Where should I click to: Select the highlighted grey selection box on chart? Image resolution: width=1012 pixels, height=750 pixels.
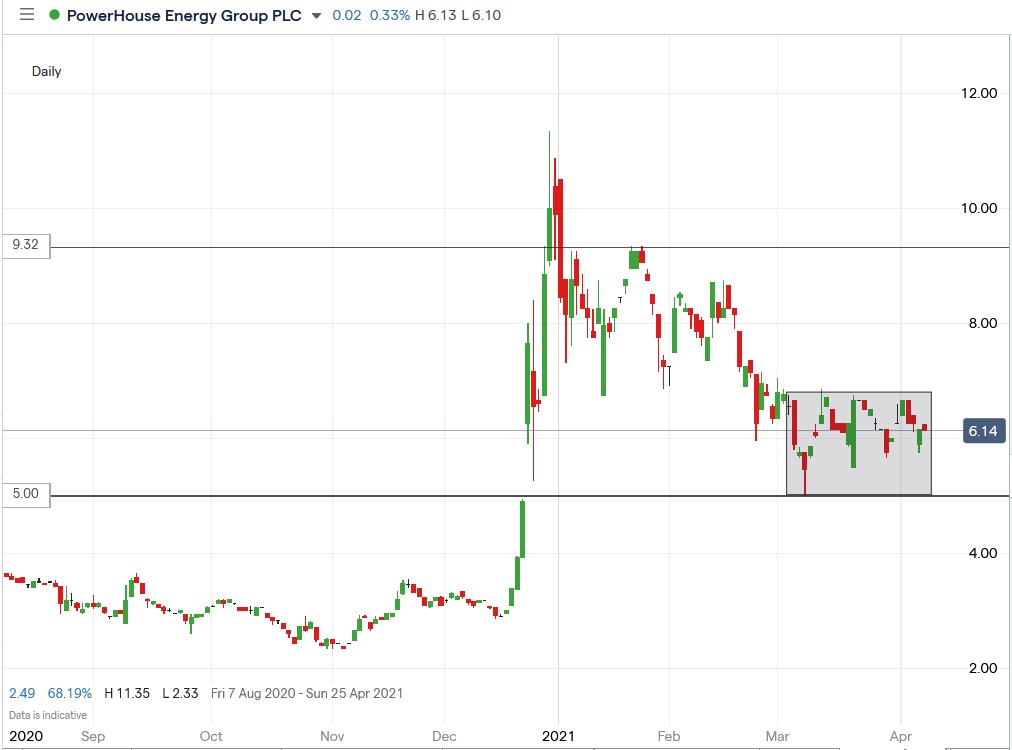[x=858, y=442]
